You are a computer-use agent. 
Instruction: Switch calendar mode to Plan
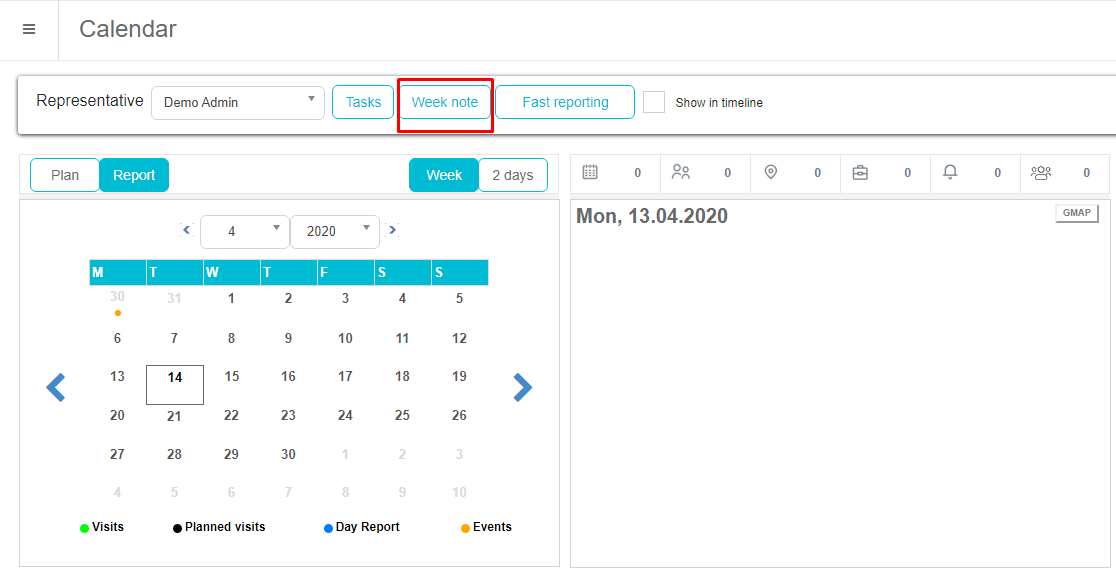(x=65, y=175)
